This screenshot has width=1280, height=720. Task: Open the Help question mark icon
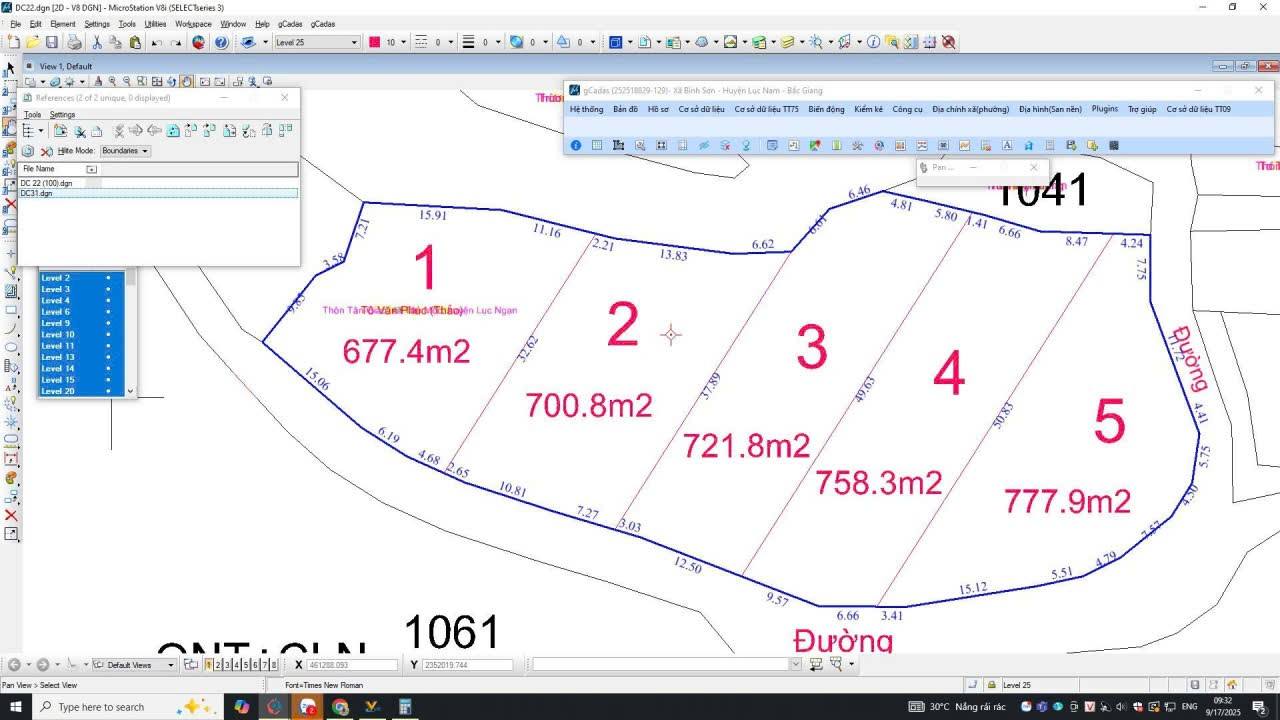click(x=221, y=42)
